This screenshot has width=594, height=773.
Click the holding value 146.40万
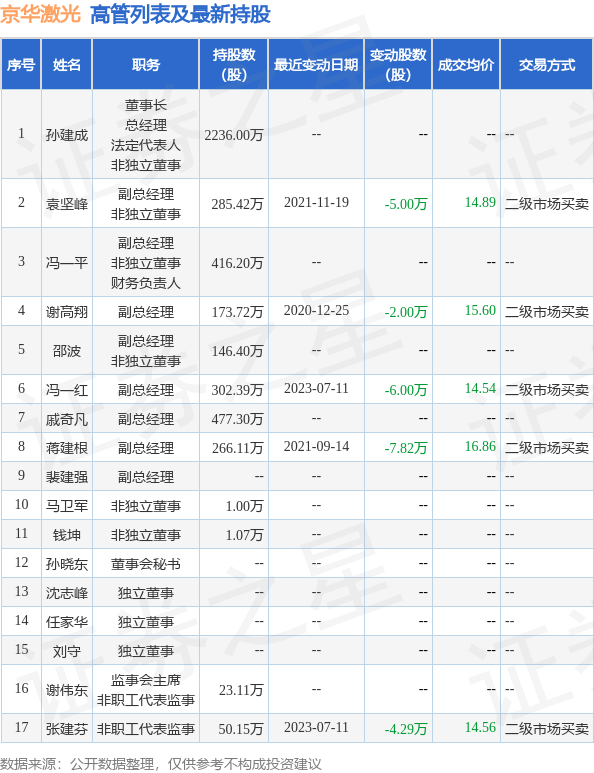237,351
